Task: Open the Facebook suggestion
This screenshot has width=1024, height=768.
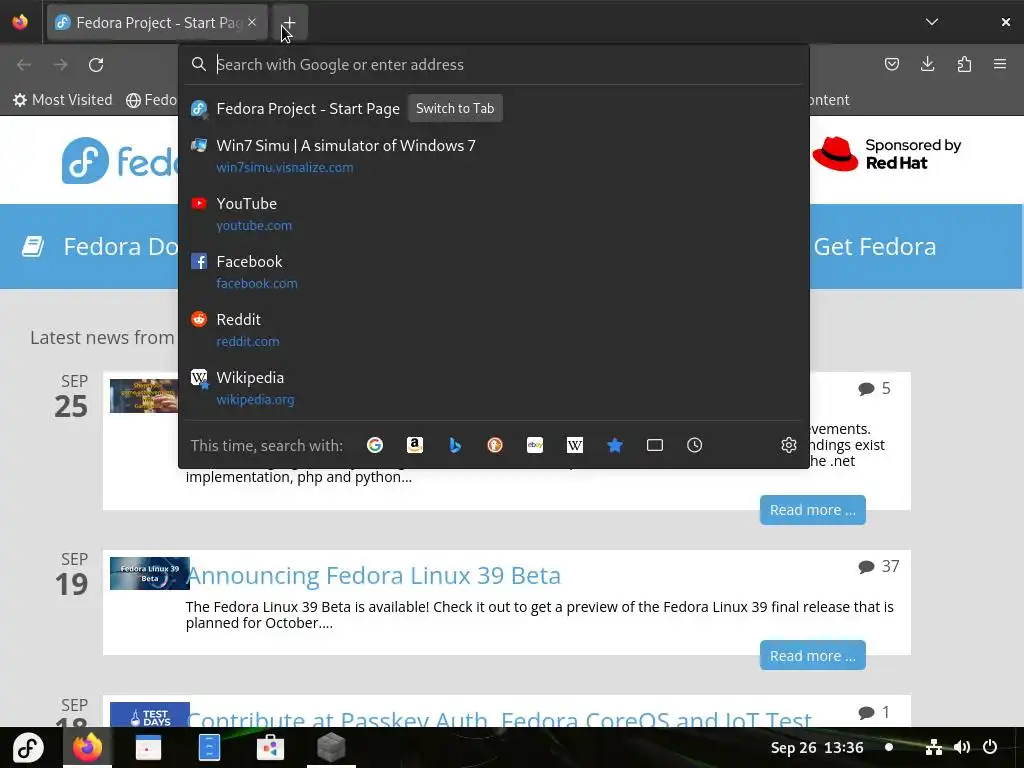Action: click(x=493, y=272)
